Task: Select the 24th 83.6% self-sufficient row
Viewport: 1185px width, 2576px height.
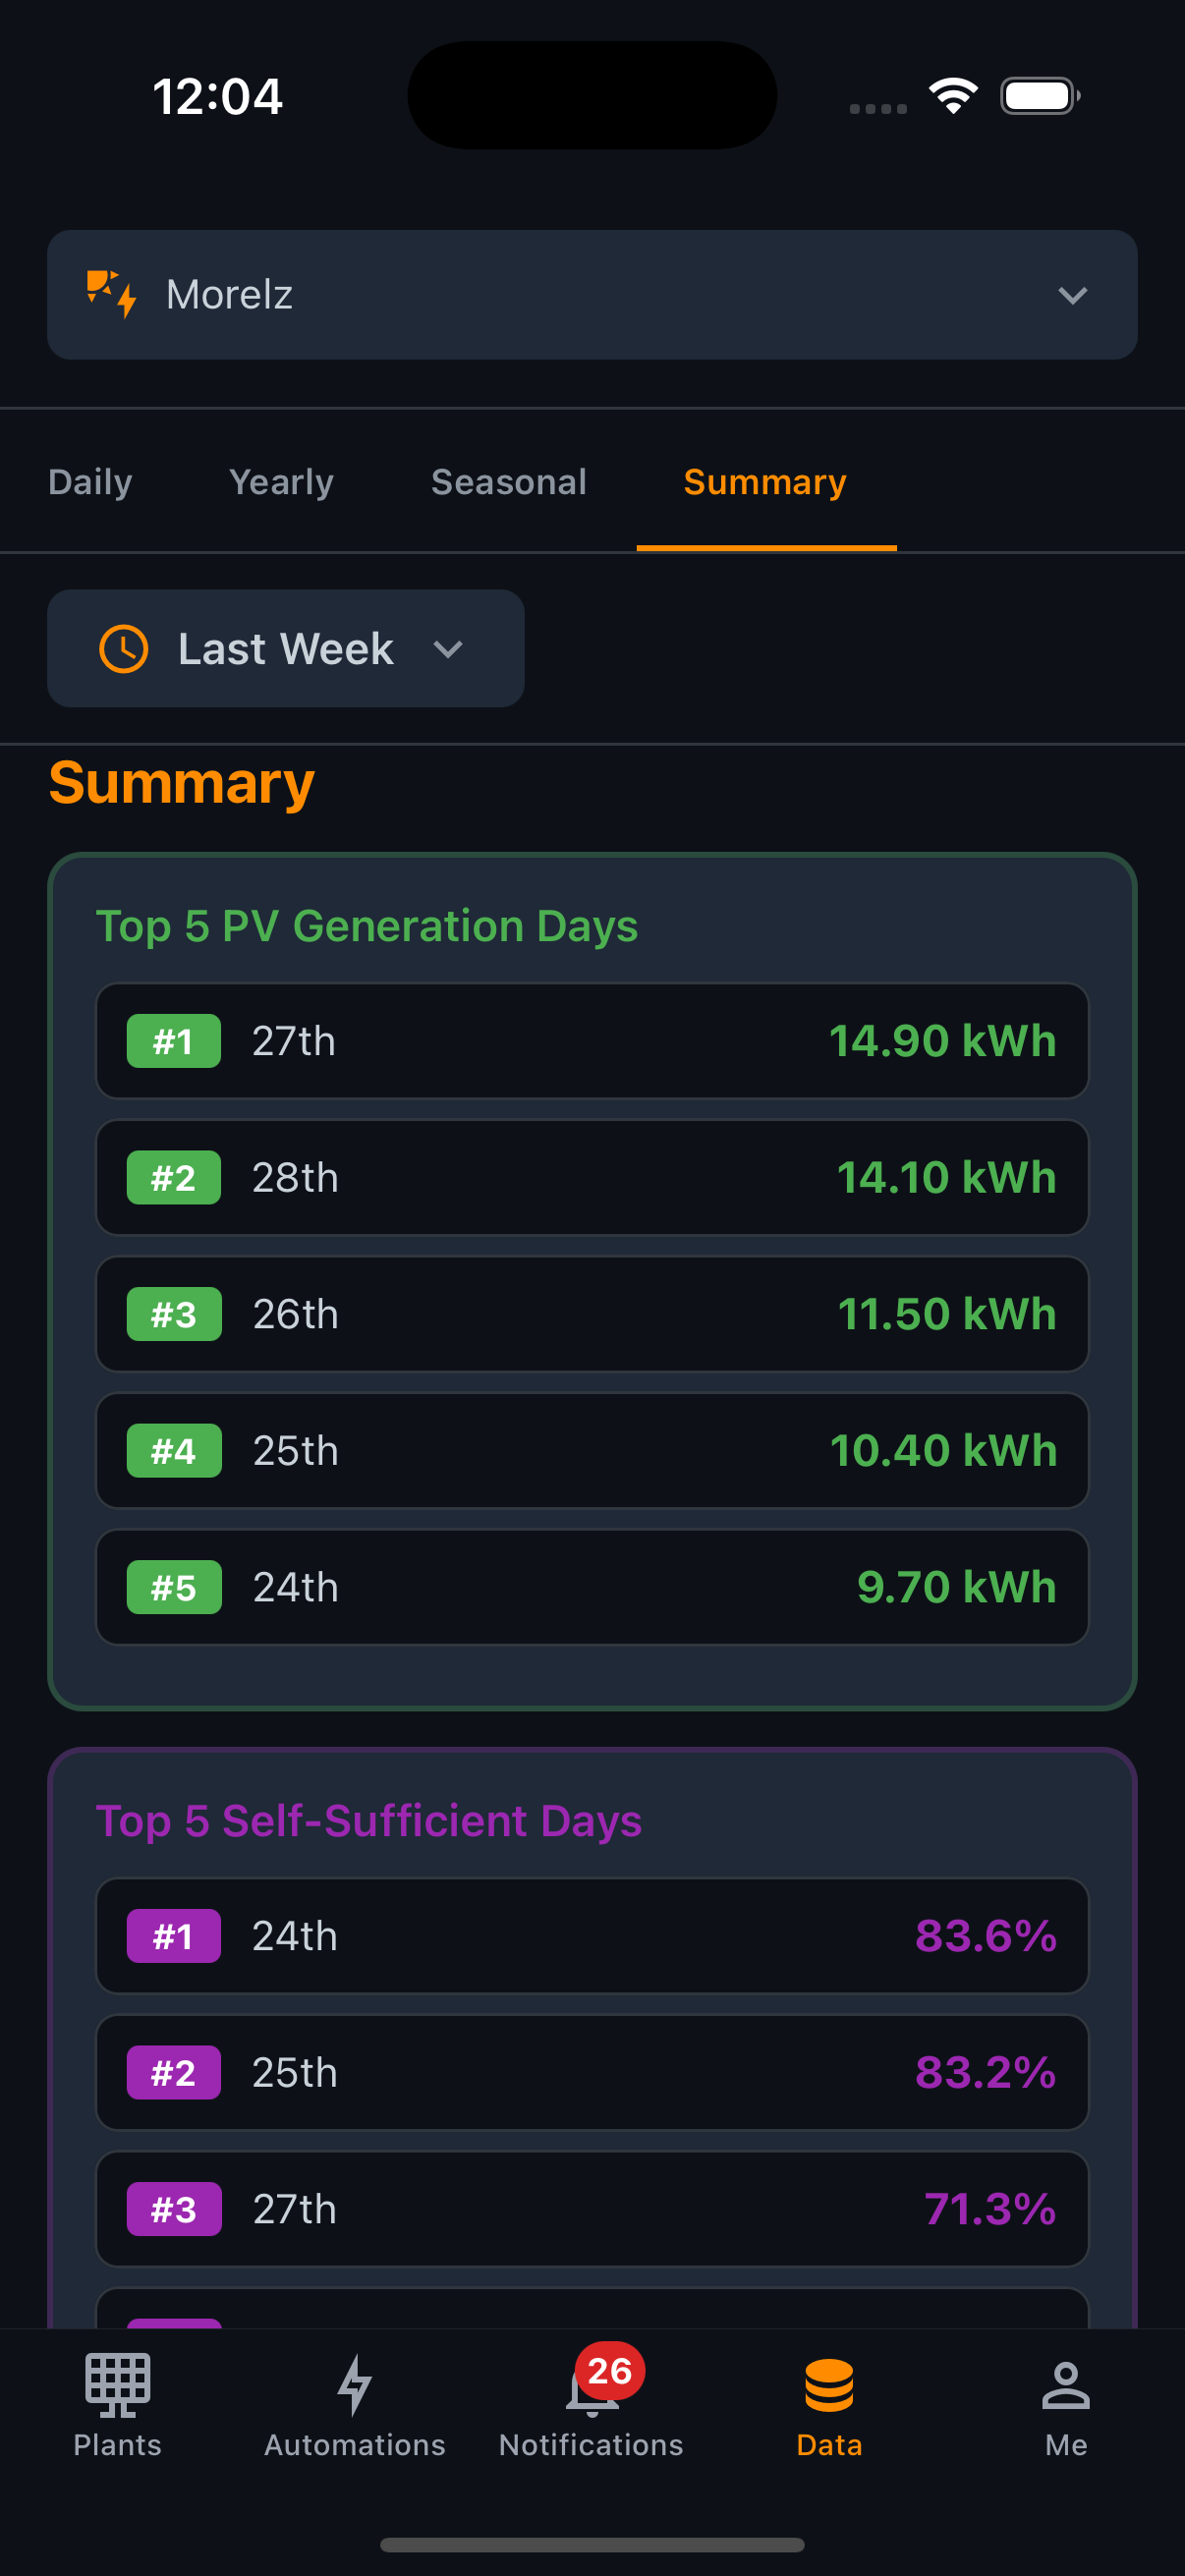Action: point(592,1936)
